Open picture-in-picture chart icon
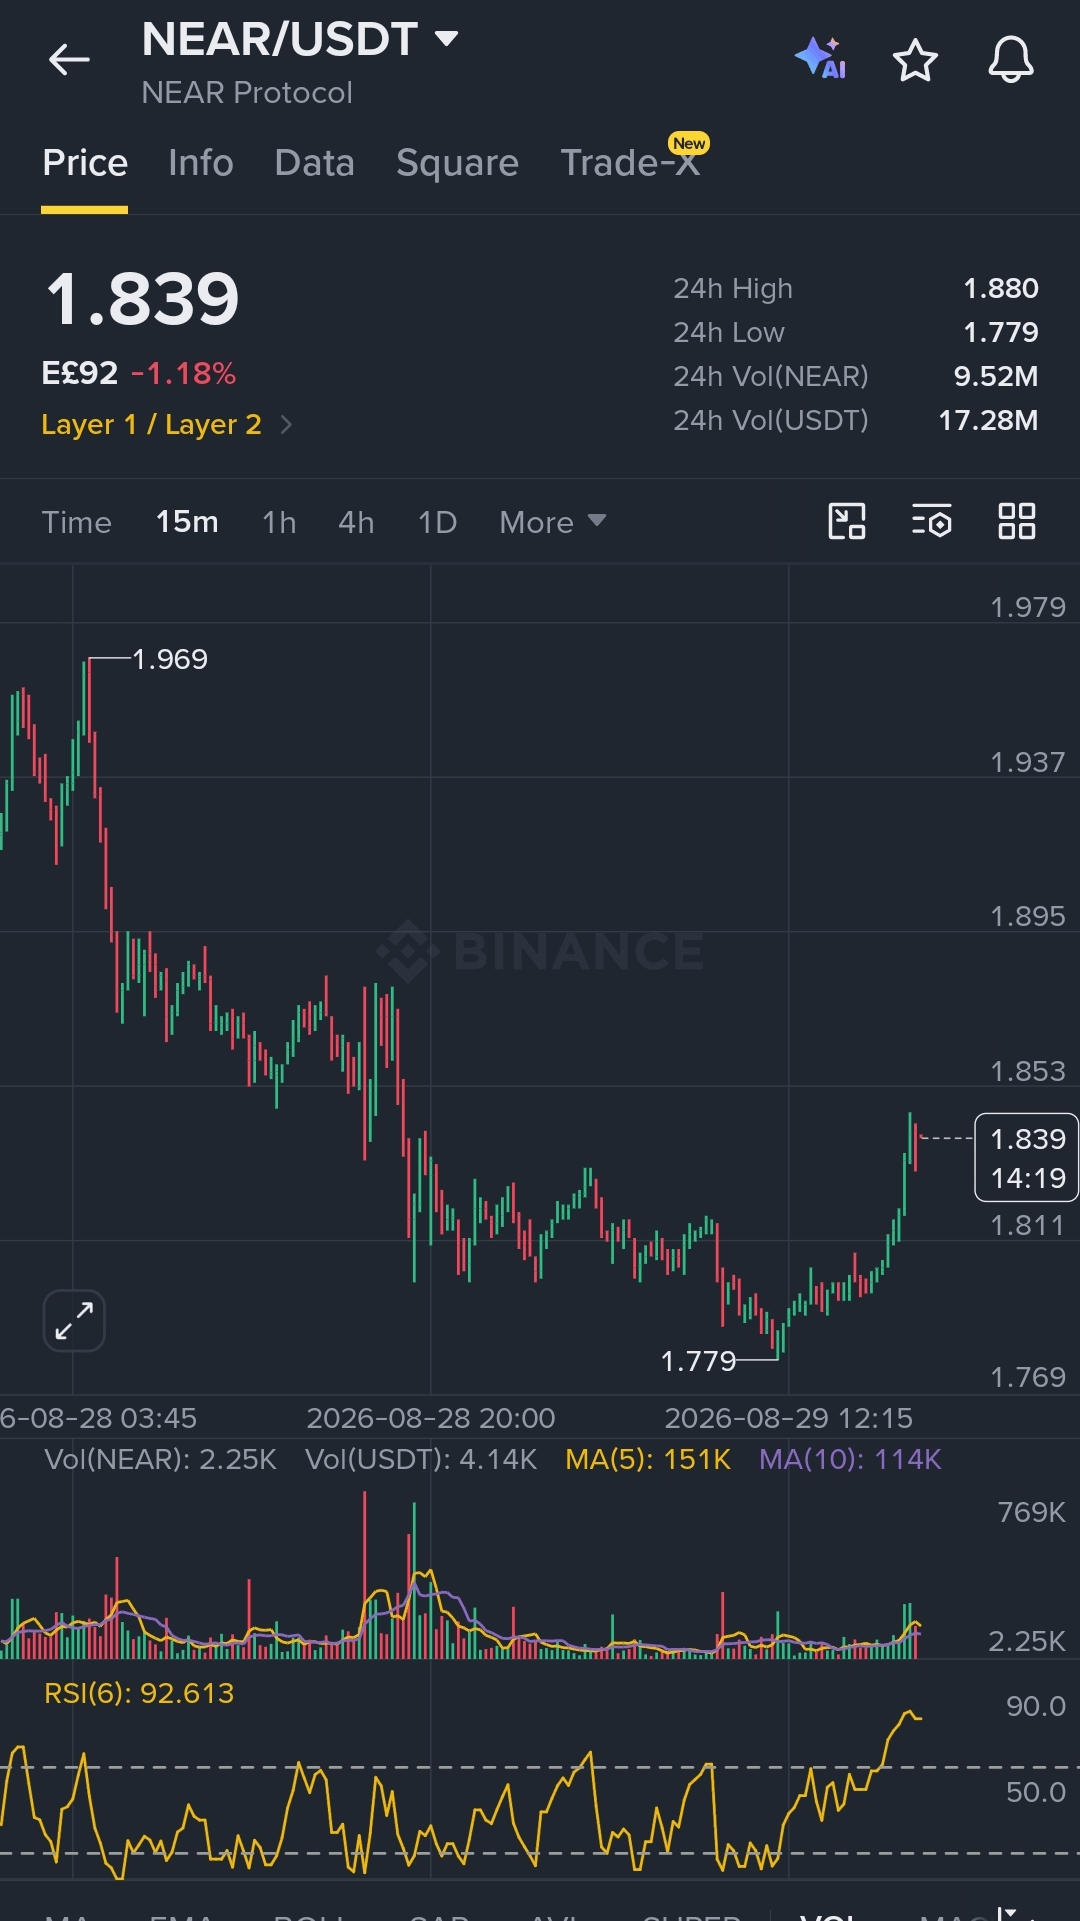Viewport: 1080px width, 1921px height. coord(847,521)
